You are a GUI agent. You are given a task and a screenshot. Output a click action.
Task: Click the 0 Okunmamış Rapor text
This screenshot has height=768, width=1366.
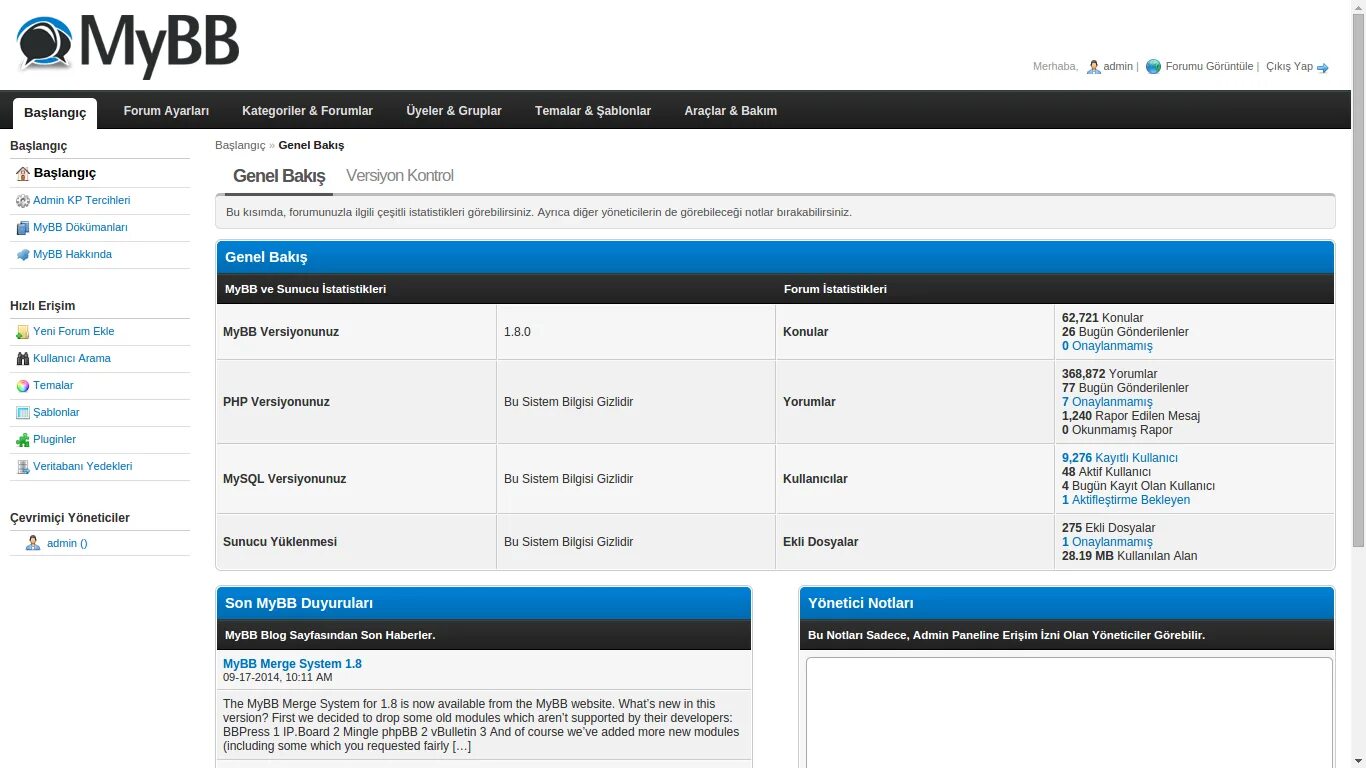(x=1117, y=430)
